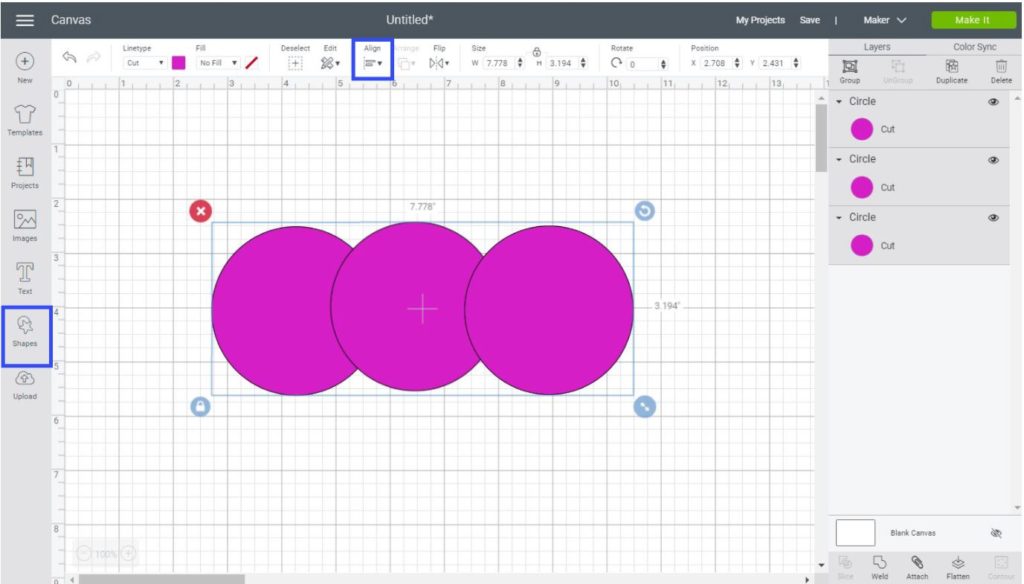Click the magenta linetype color swatch
Screen dimensions: 1024x584
click(179, 63)
